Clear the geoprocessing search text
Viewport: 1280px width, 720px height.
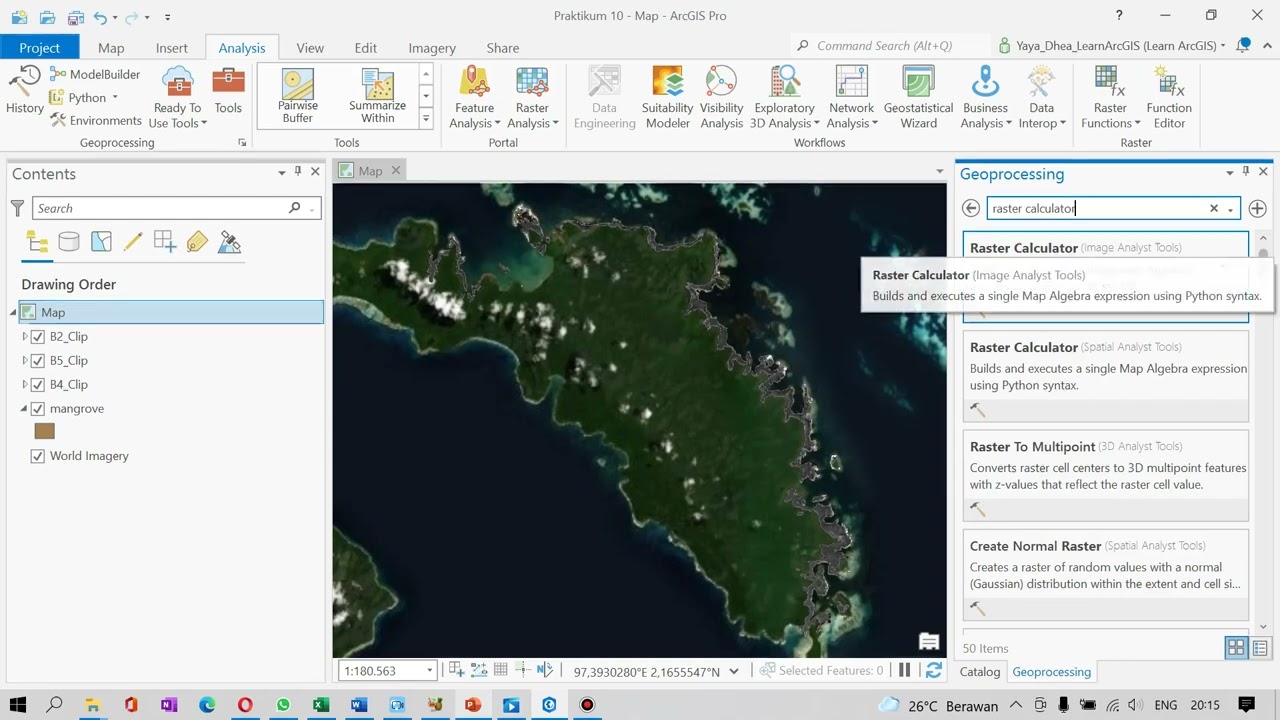click(1214, 208)
